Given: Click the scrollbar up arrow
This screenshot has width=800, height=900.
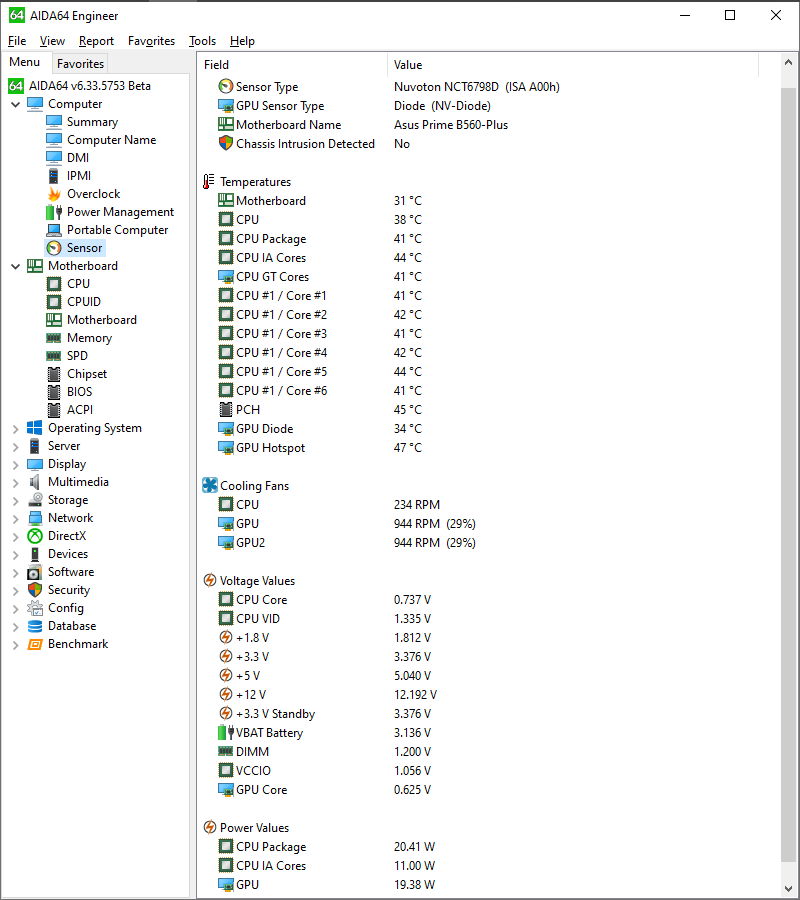Looking at the screenshot, I should (x=789, y=63).
